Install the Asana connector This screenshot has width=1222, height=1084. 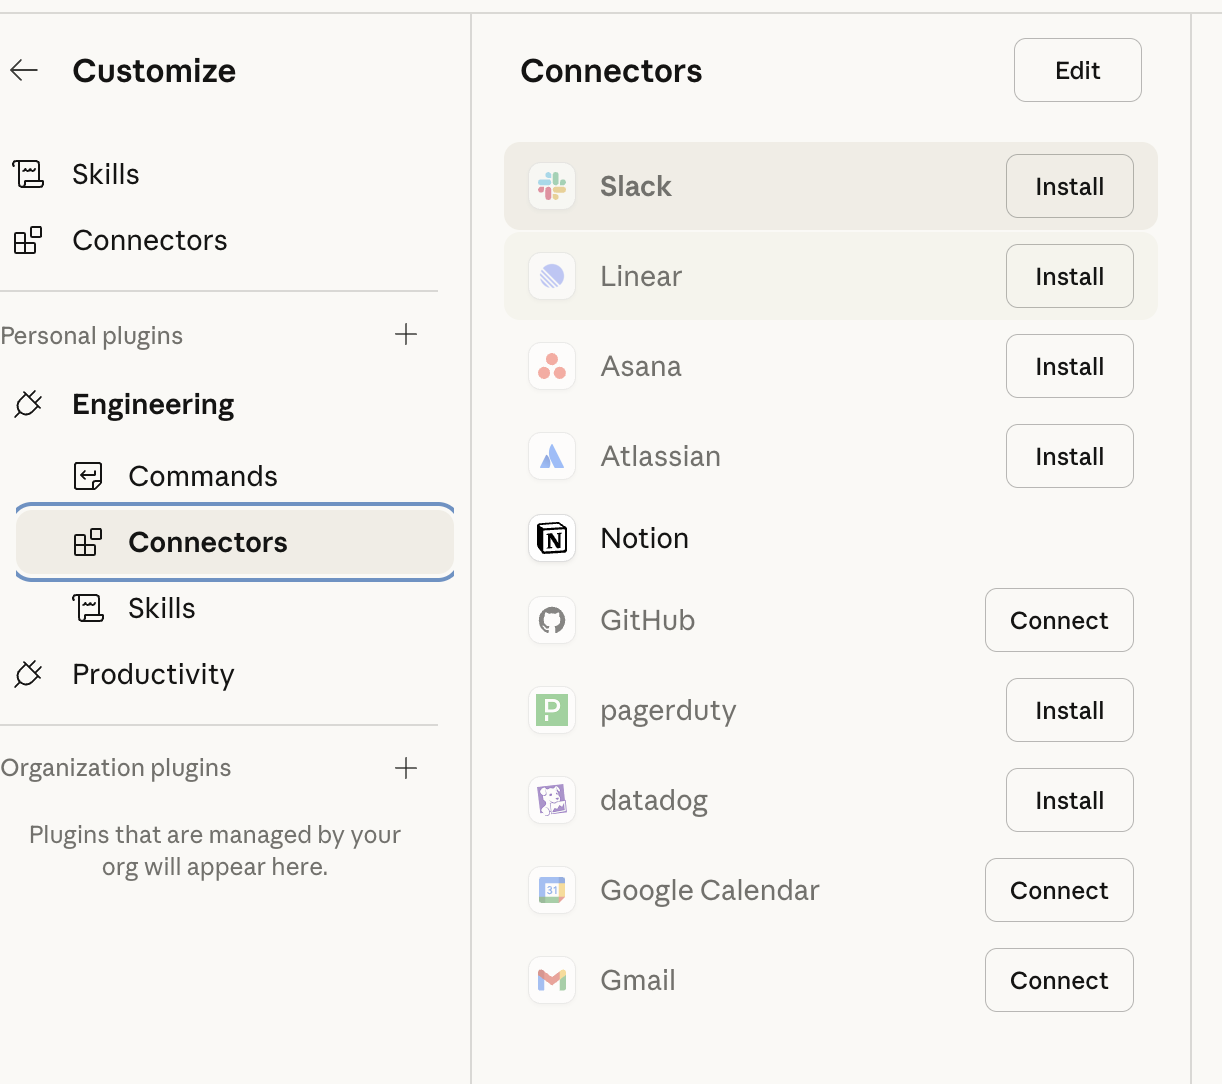[1070, 366]
